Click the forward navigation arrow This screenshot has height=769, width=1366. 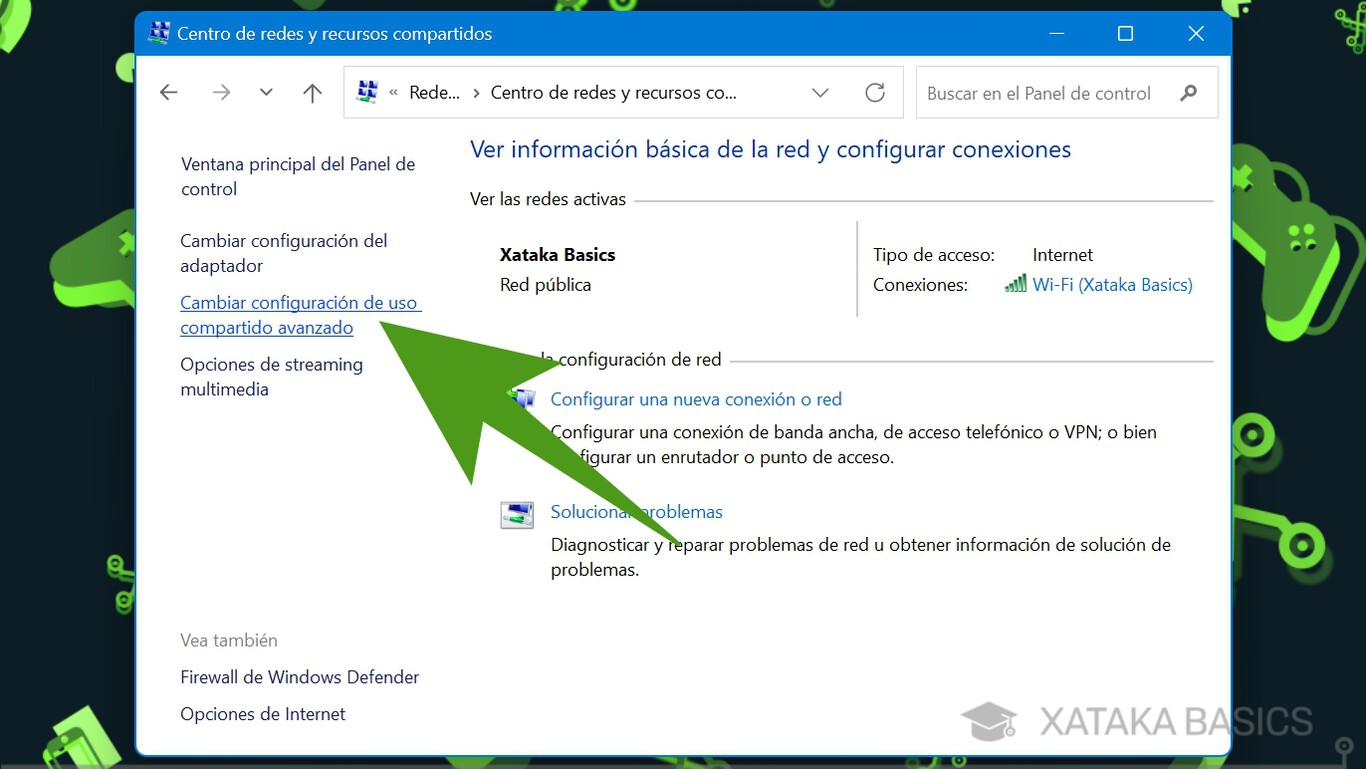[x=220, y=92]
